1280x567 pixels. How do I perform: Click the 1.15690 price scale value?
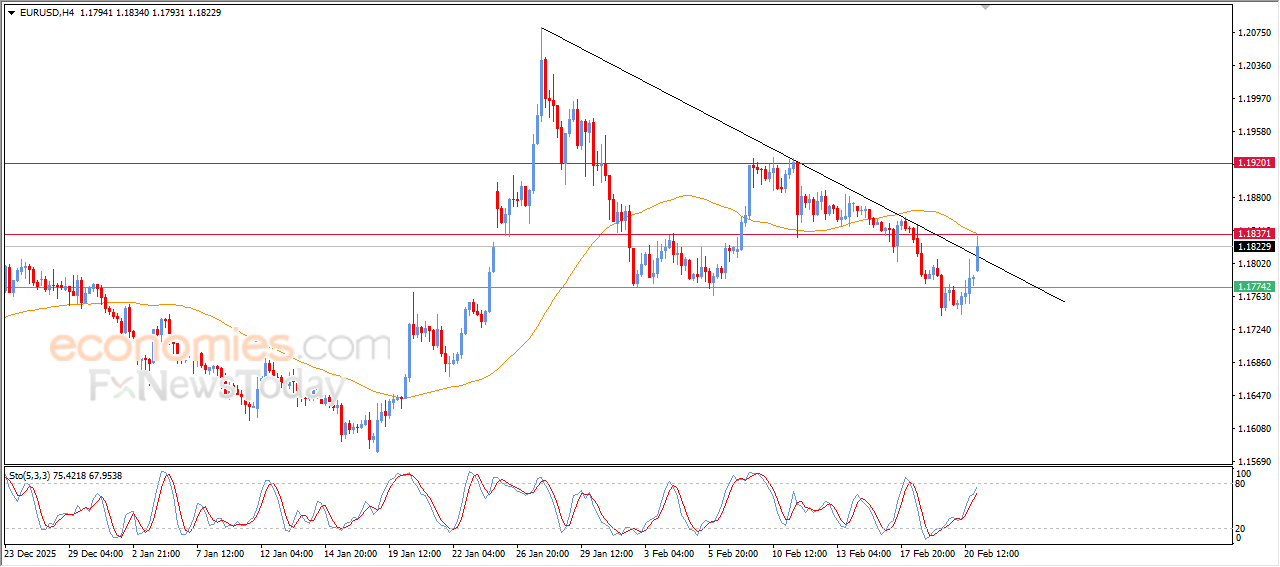[1252, 462]
